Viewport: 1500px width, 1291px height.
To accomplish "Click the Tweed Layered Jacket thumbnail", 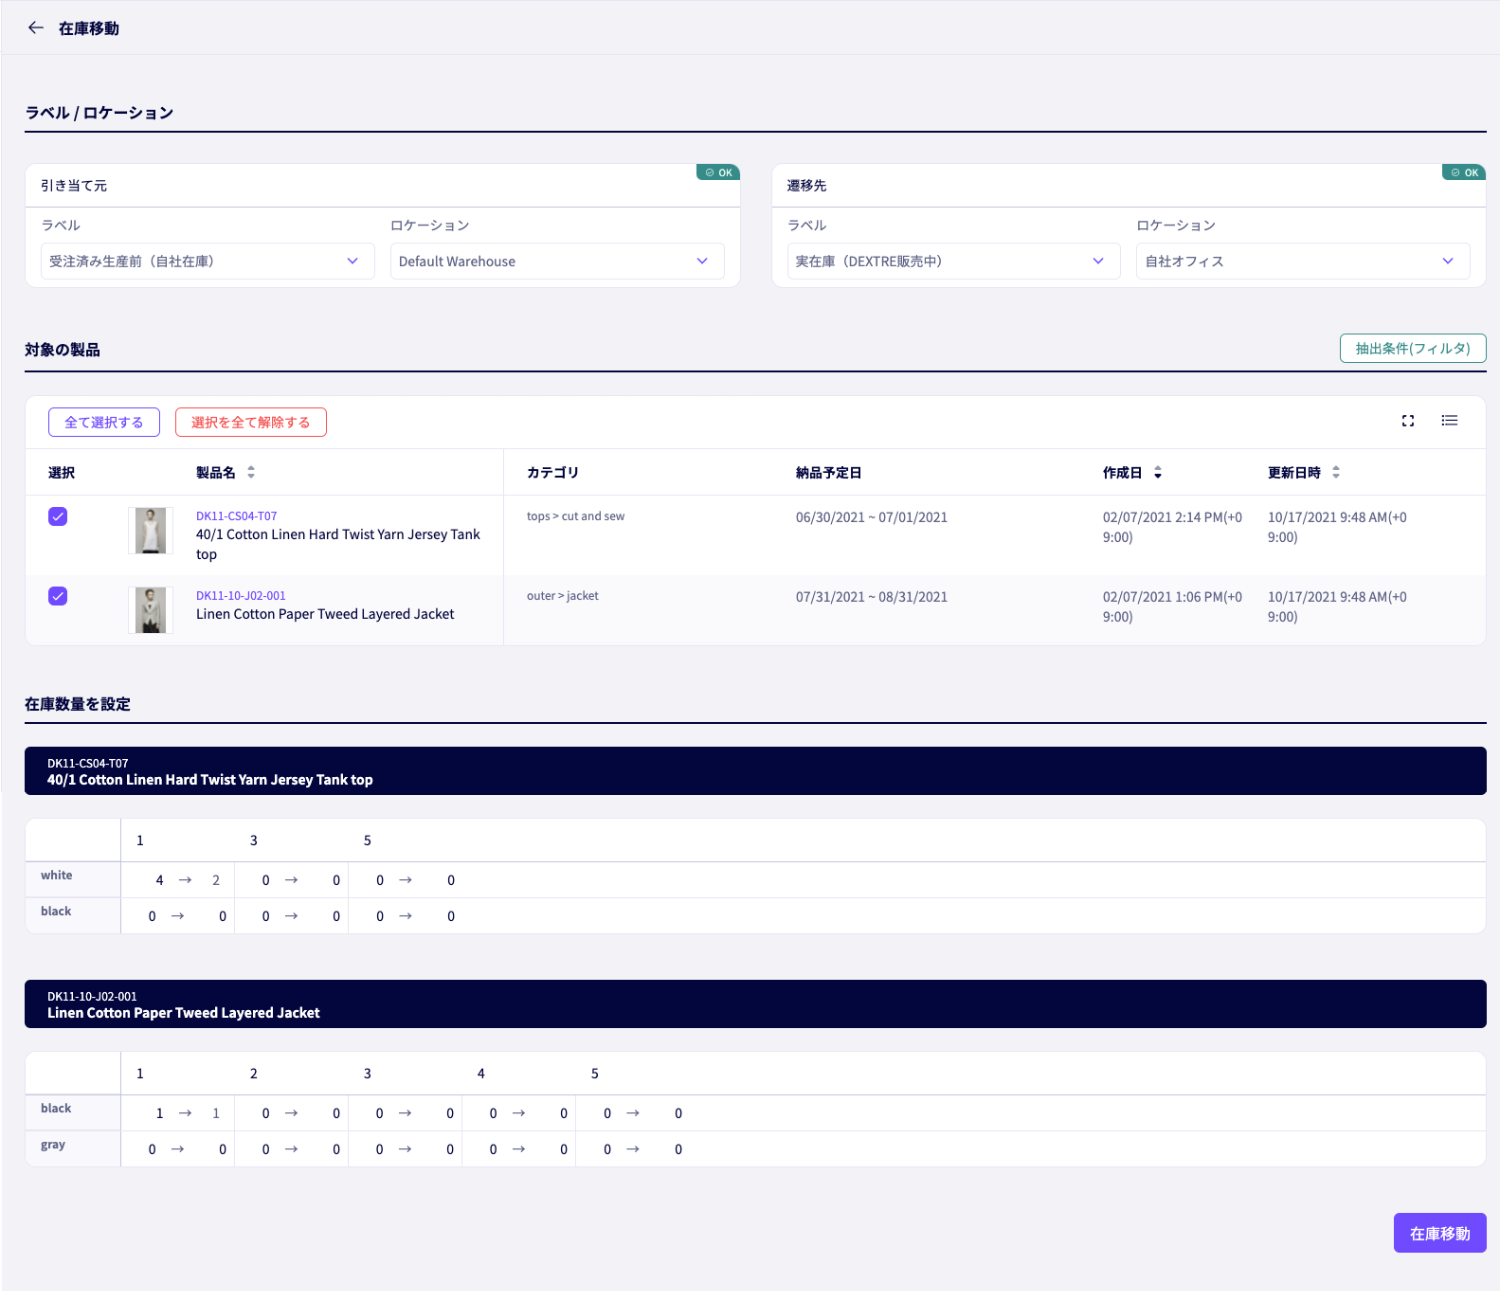I will [x=151, y=610].
